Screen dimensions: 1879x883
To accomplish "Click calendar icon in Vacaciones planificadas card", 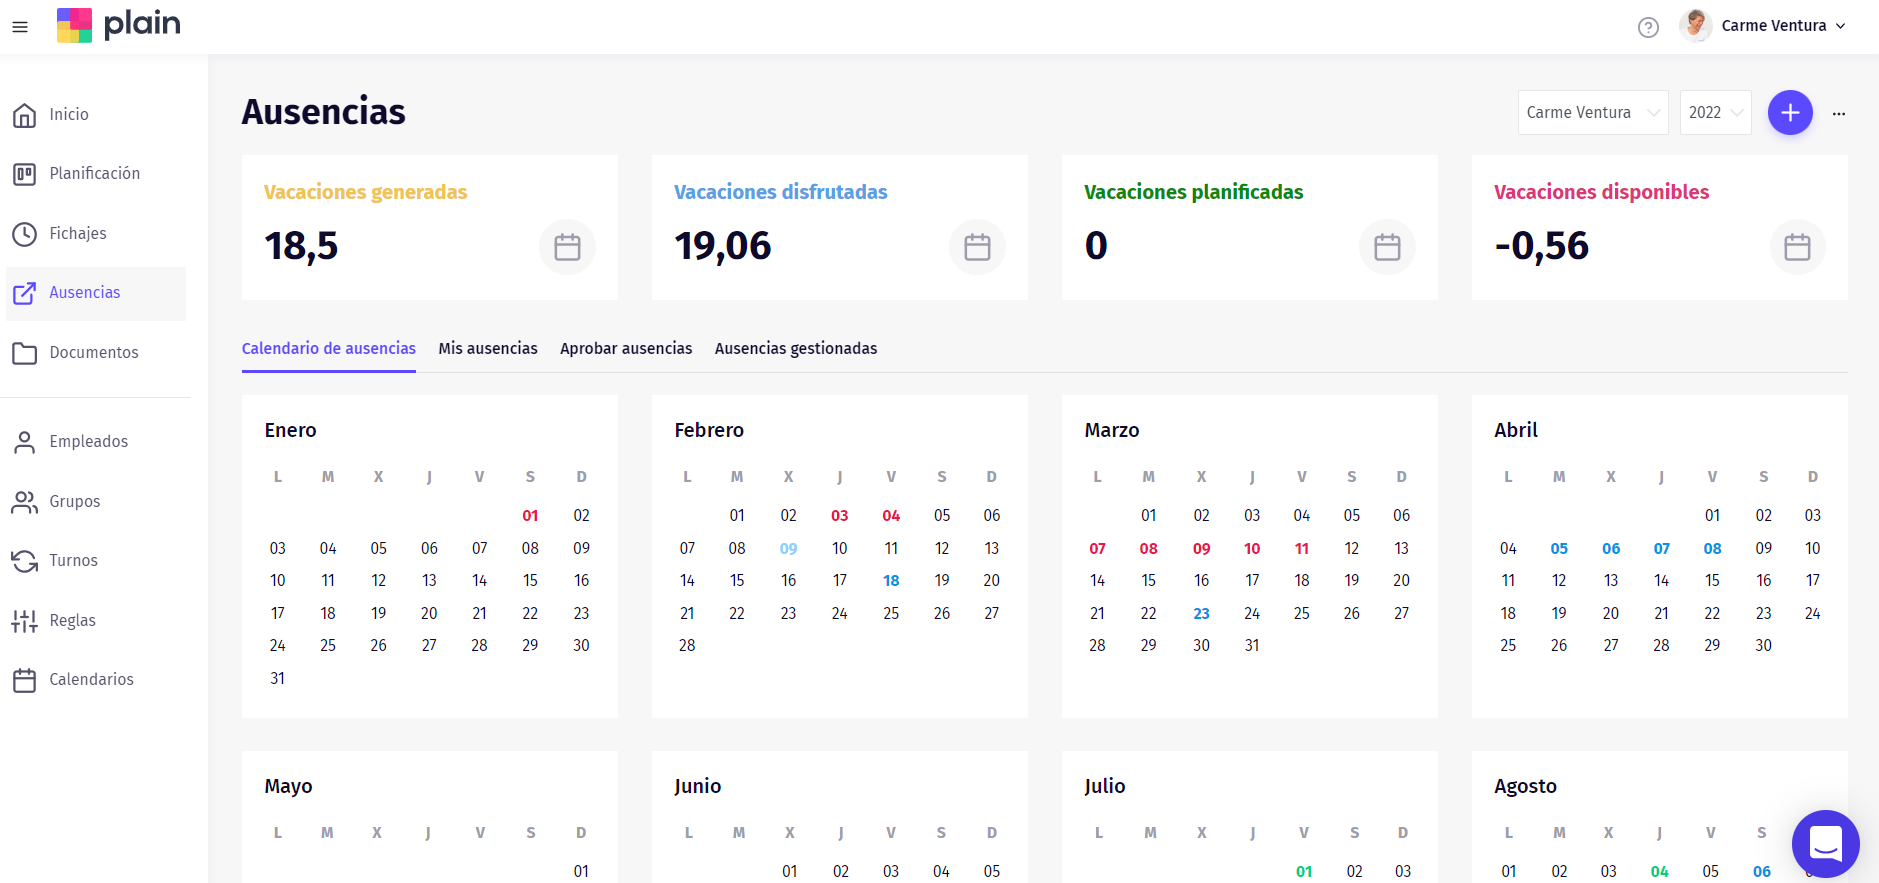I will pos(1387,247).
